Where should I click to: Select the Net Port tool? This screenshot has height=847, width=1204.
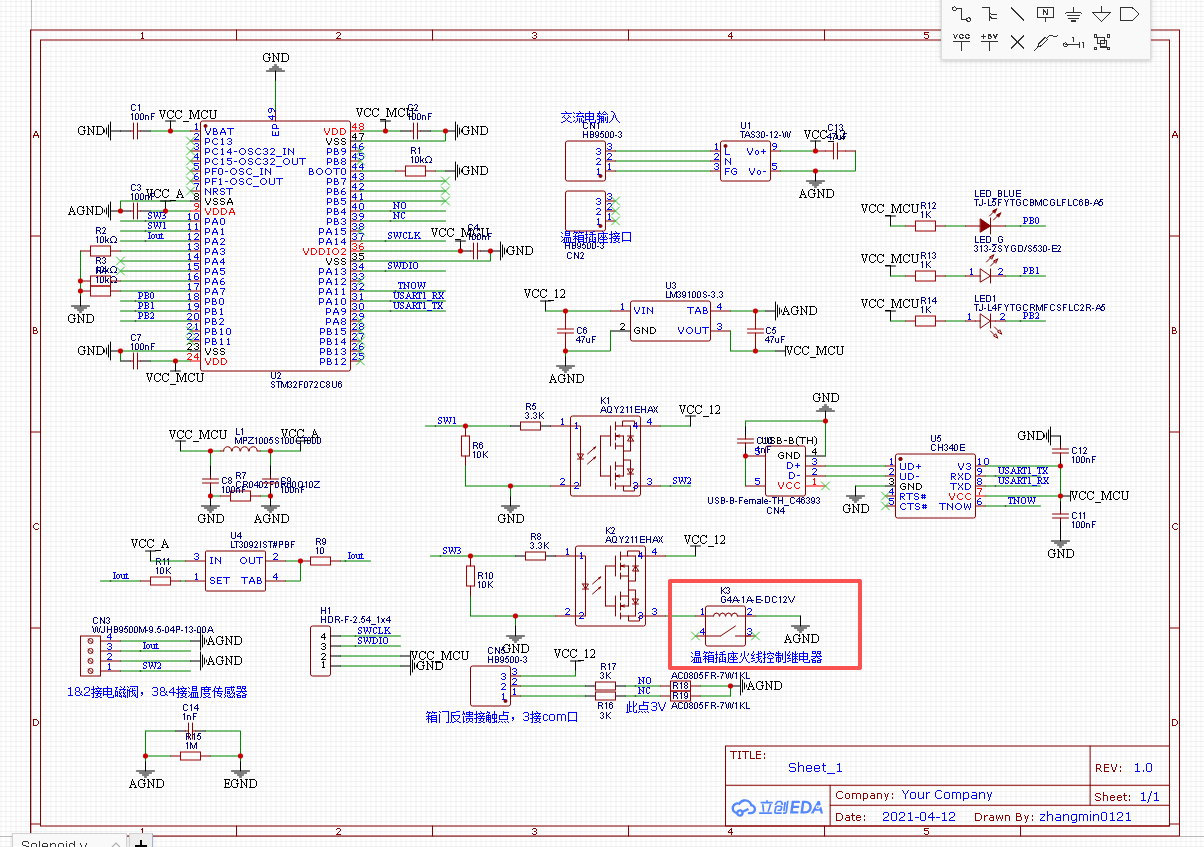(1129, 14)
